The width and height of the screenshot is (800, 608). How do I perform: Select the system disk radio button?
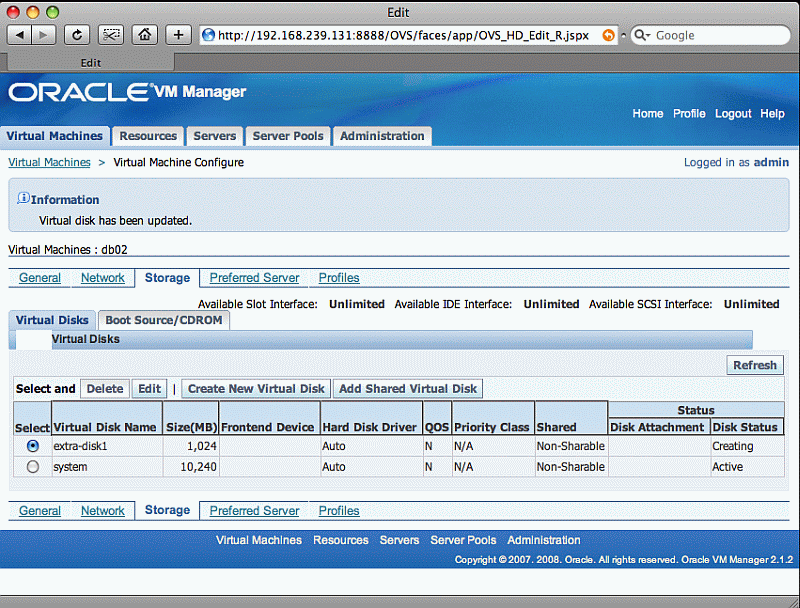(x=33, y=467)
